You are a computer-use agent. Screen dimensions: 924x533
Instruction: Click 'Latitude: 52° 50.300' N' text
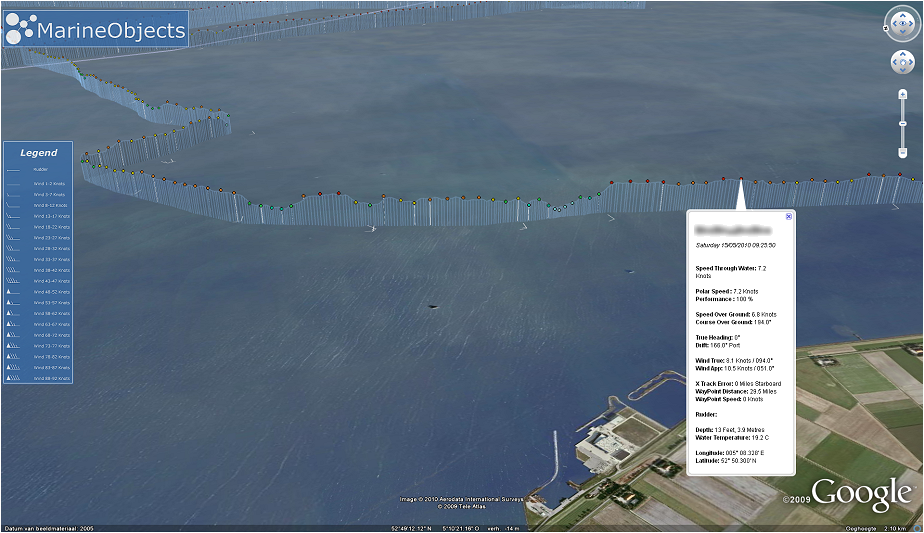727,460
